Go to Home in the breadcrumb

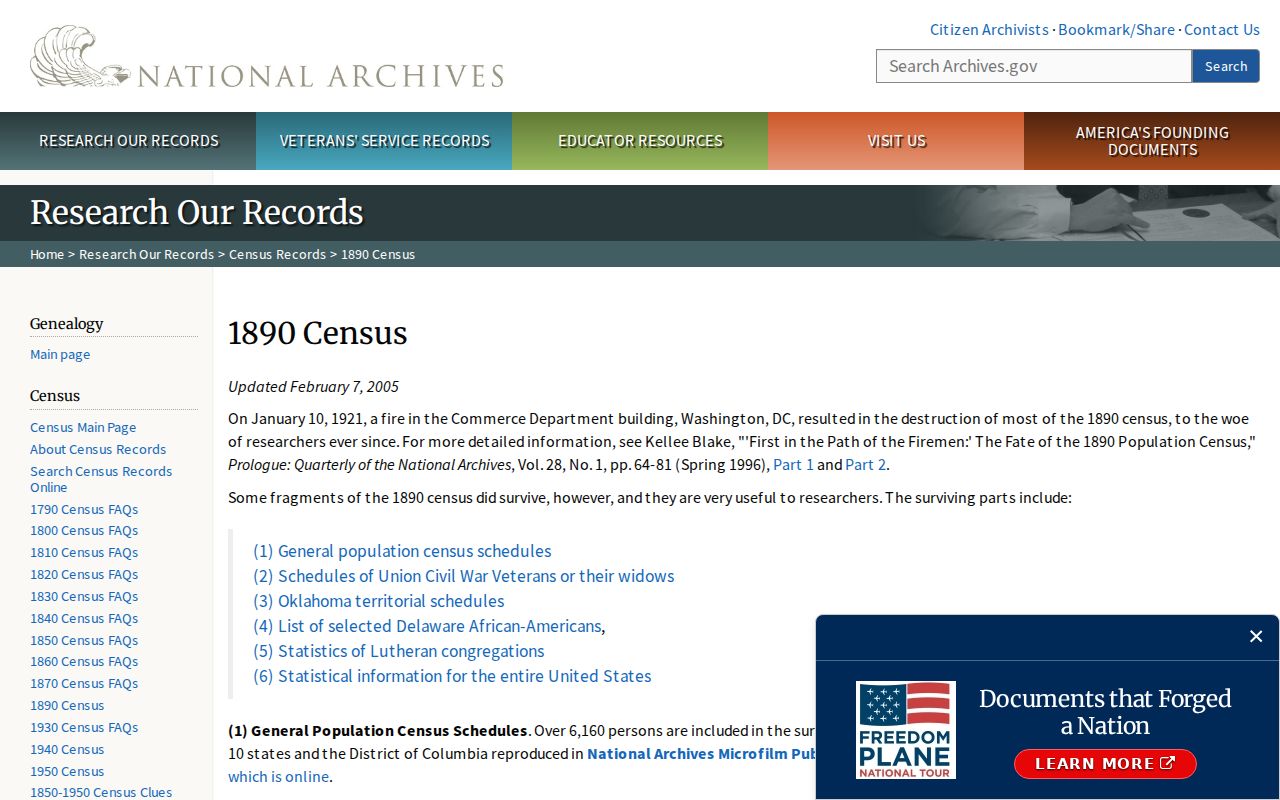click(x=47, y=254)
